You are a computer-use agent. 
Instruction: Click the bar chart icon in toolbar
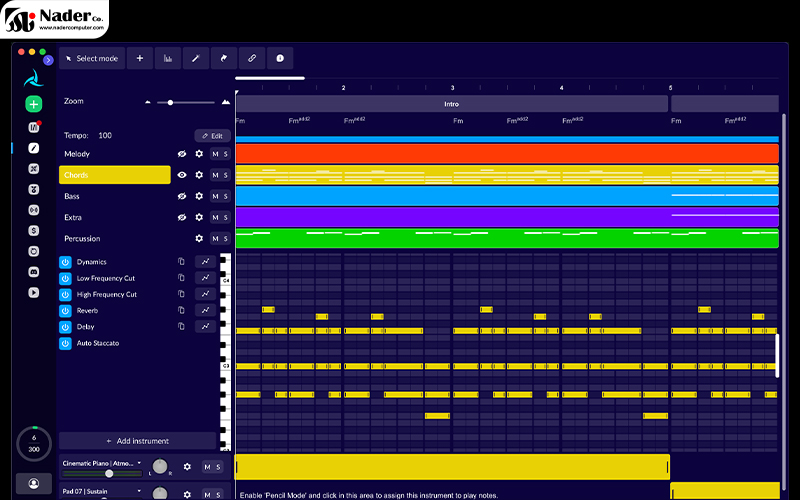click(x=167, y=58)
